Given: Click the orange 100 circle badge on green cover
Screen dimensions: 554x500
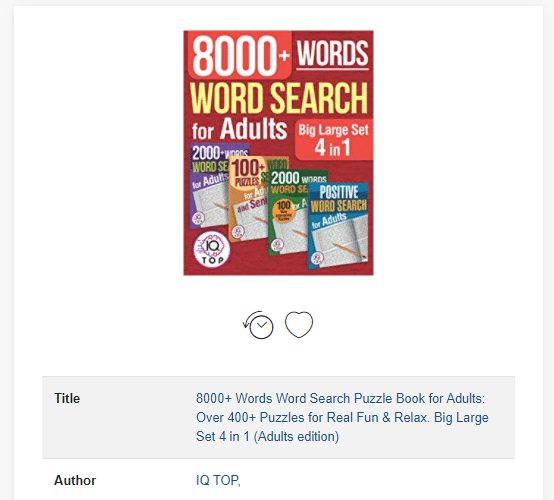Looking at the screenshot, I should [x=283, y=211].
